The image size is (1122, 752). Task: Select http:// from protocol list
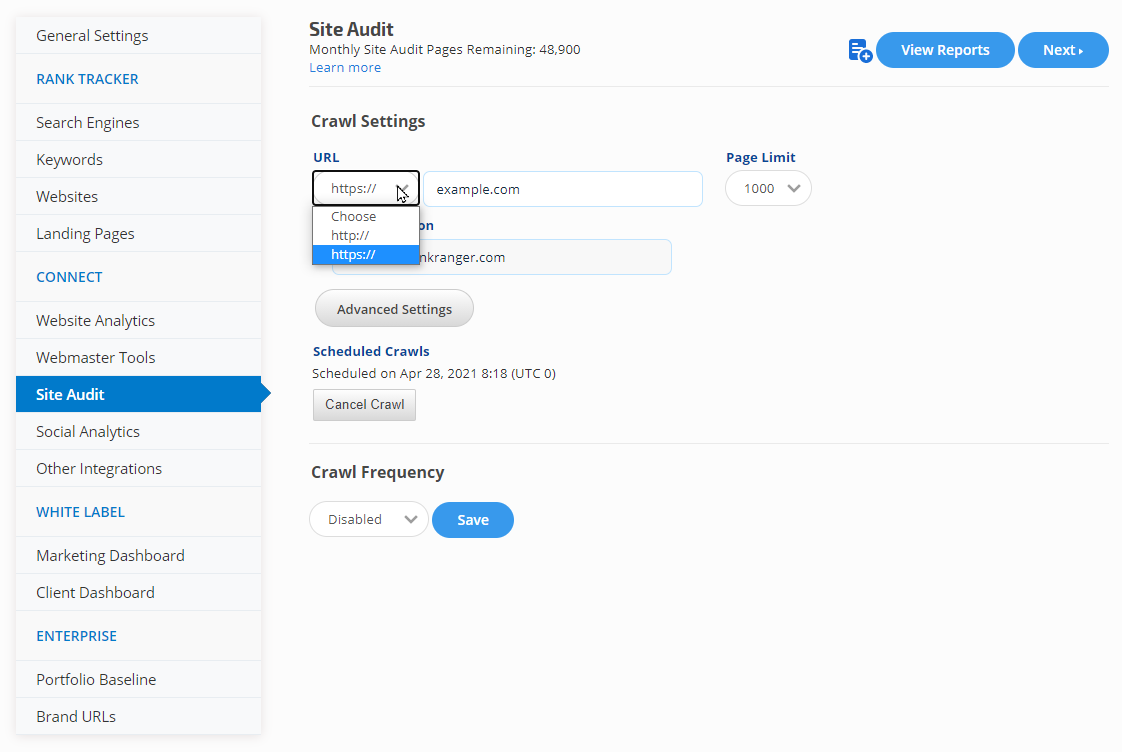pos(350,235)
